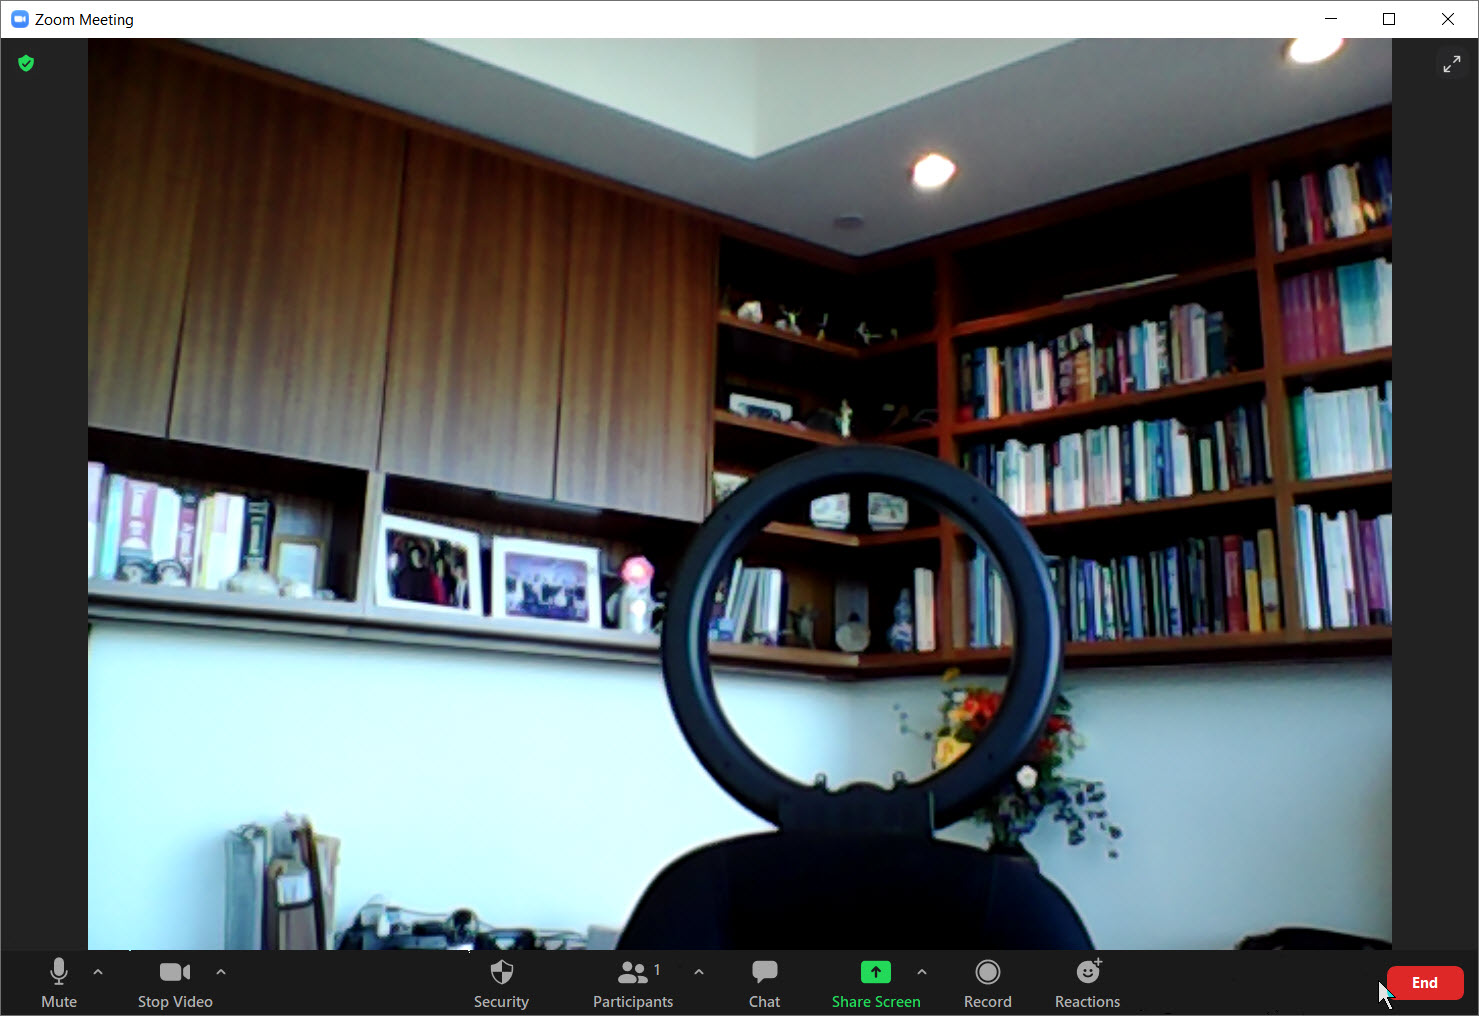Click the Zoom logo in the title bar
The width and height of the screenshot is (1479, 1016).
click(x=19, y=19)
